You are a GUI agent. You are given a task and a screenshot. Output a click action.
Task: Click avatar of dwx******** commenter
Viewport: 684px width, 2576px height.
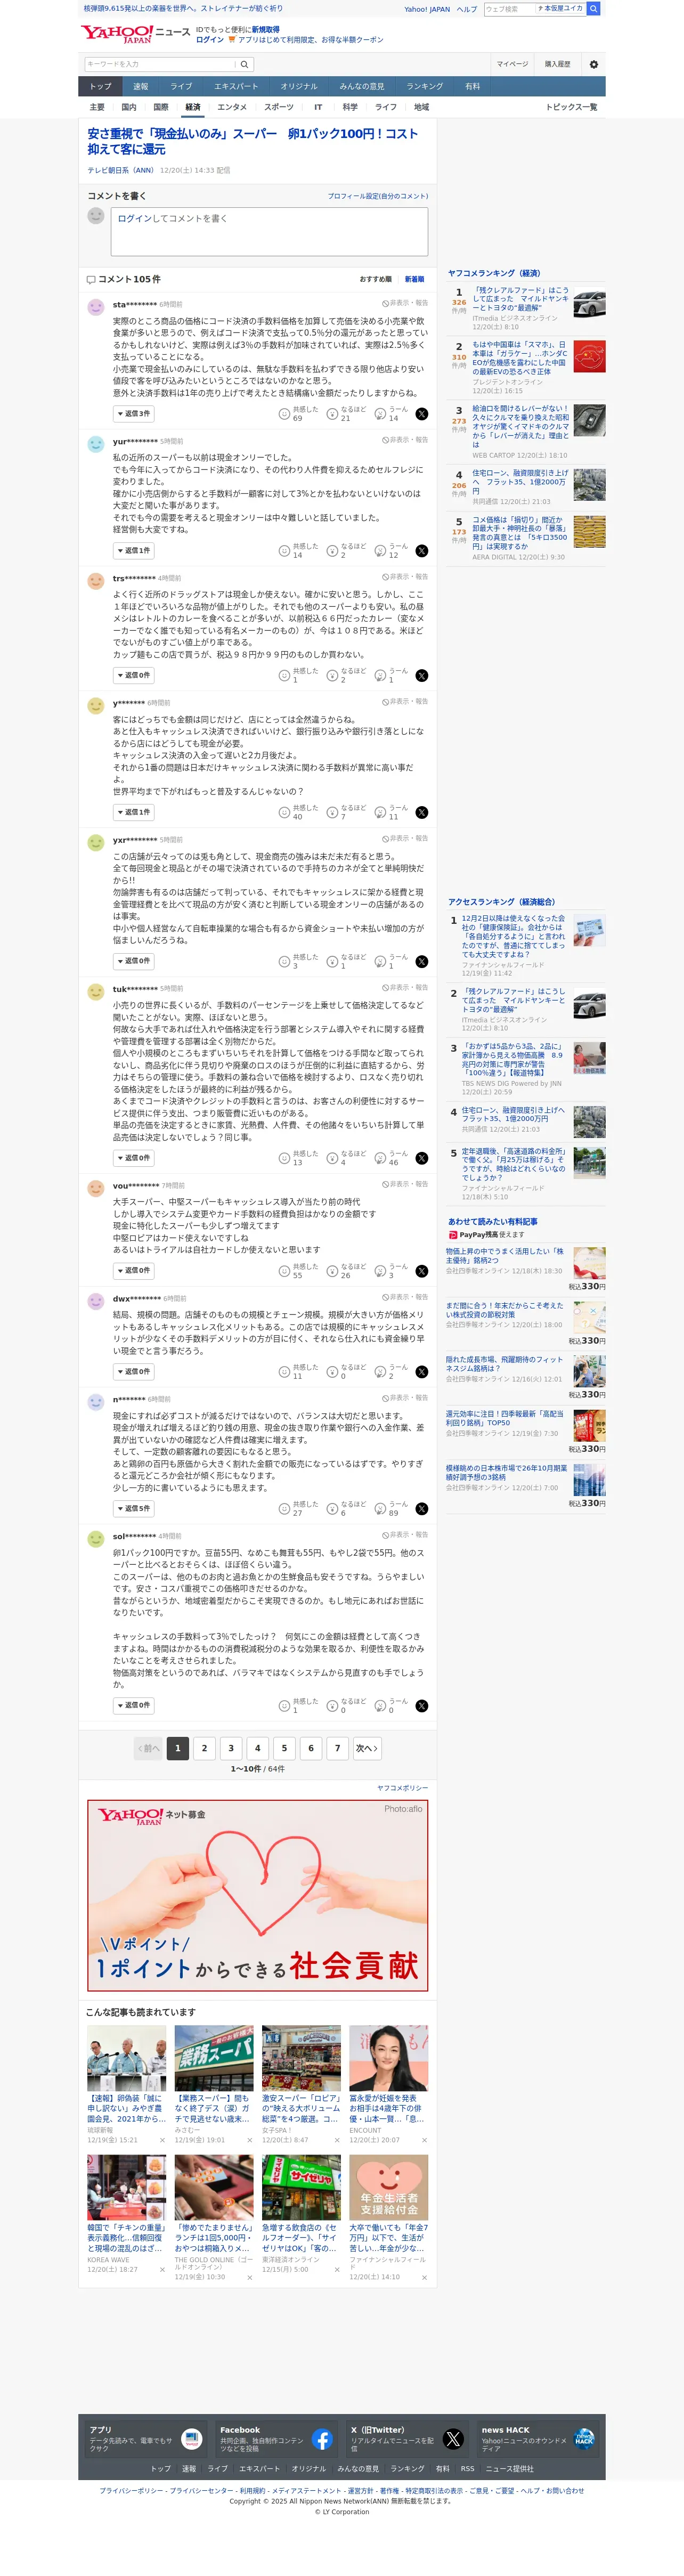pyautogui.click(x=96, y=1302)
